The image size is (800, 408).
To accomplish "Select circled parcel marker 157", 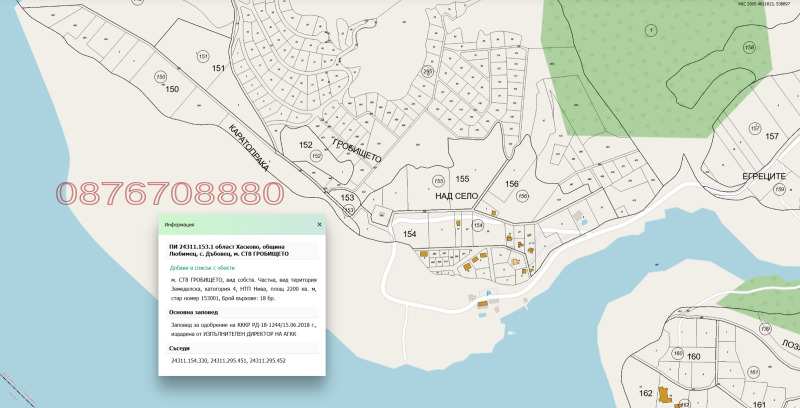I will pos(756,128).
